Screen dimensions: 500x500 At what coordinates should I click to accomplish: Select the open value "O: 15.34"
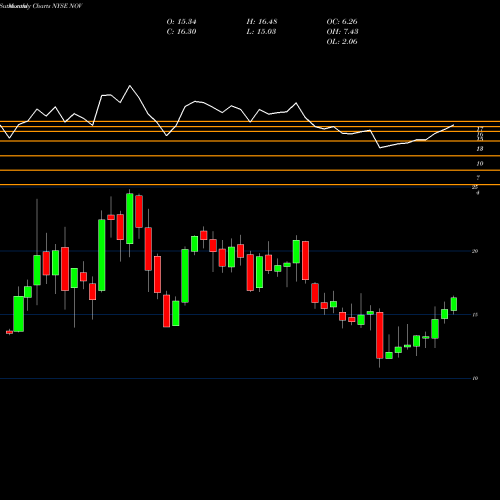[x=181, y=22]
